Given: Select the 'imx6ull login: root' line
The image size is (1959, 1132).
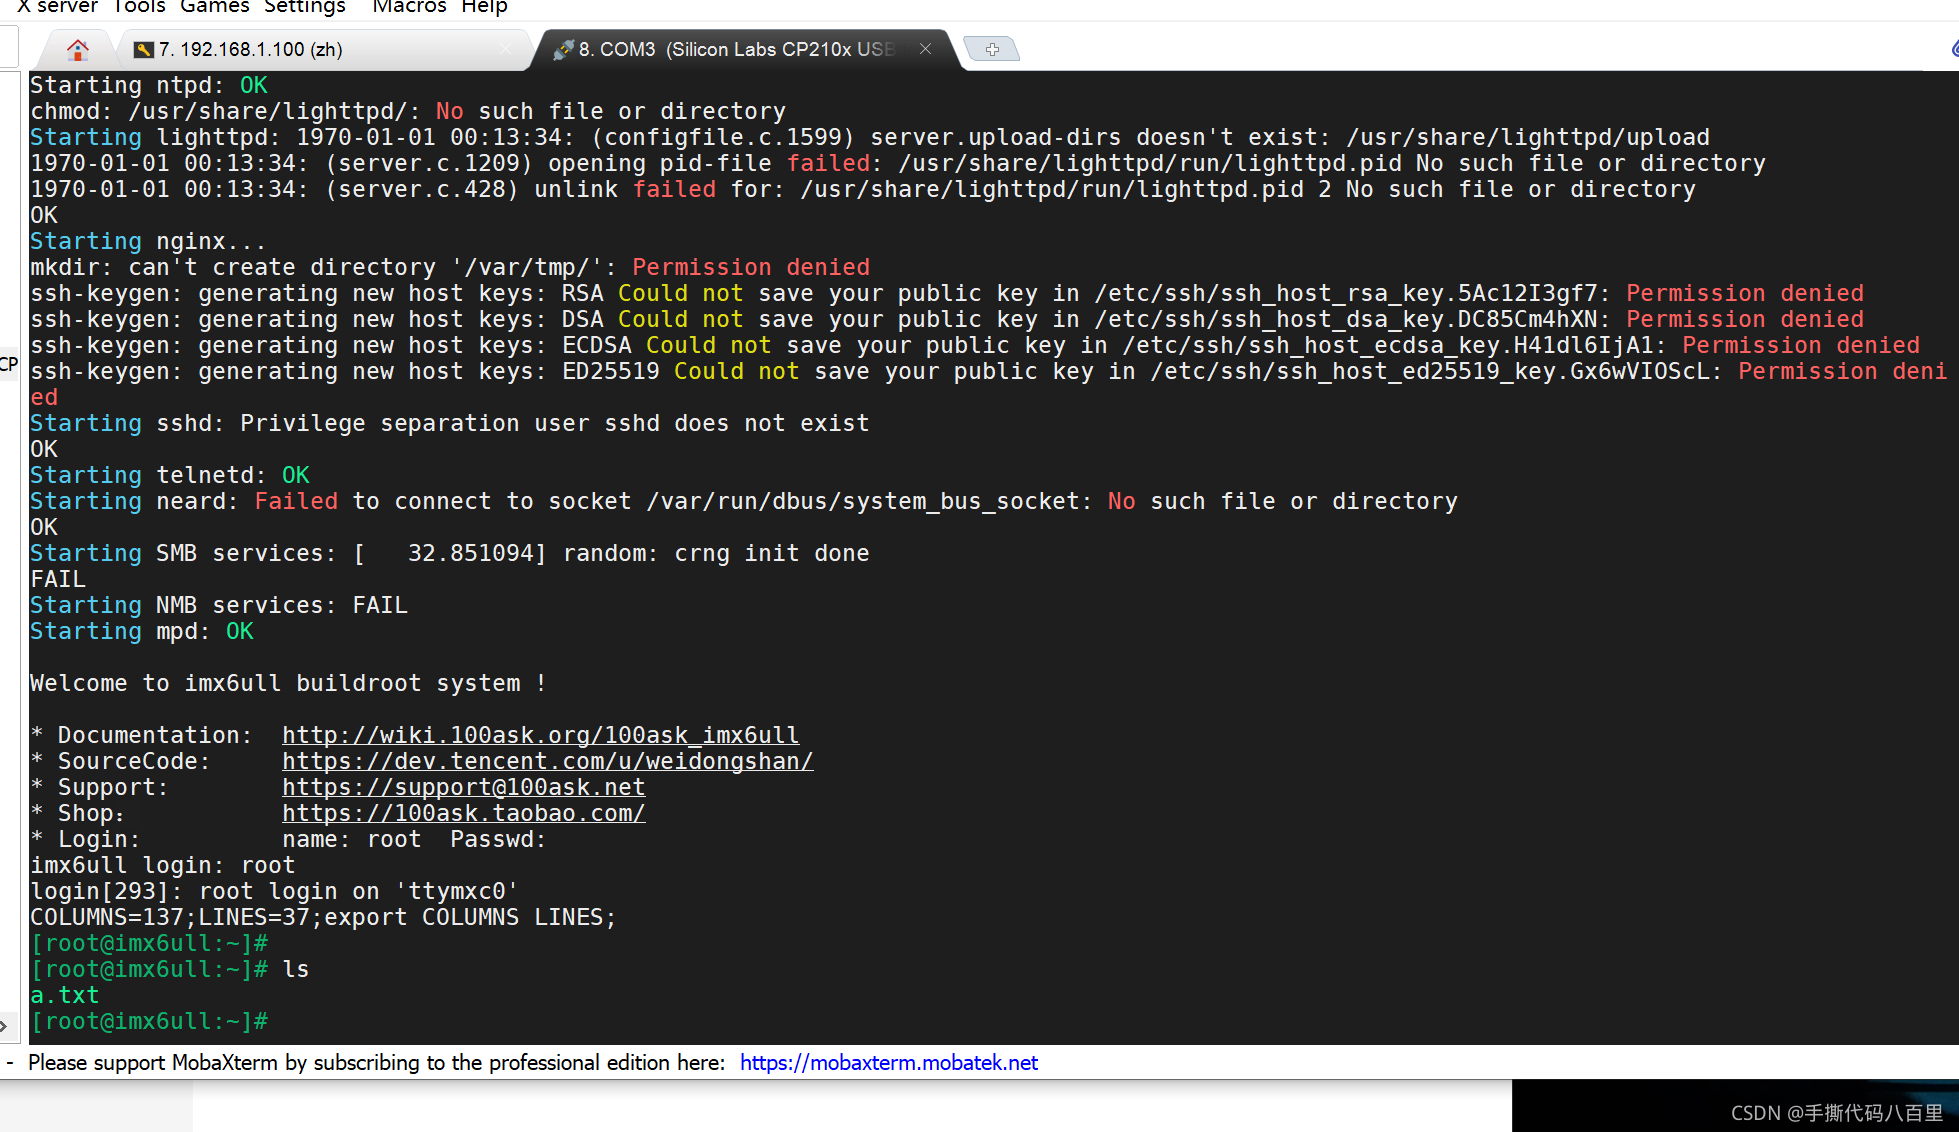Looking at the screenshot, I should 162,865.
